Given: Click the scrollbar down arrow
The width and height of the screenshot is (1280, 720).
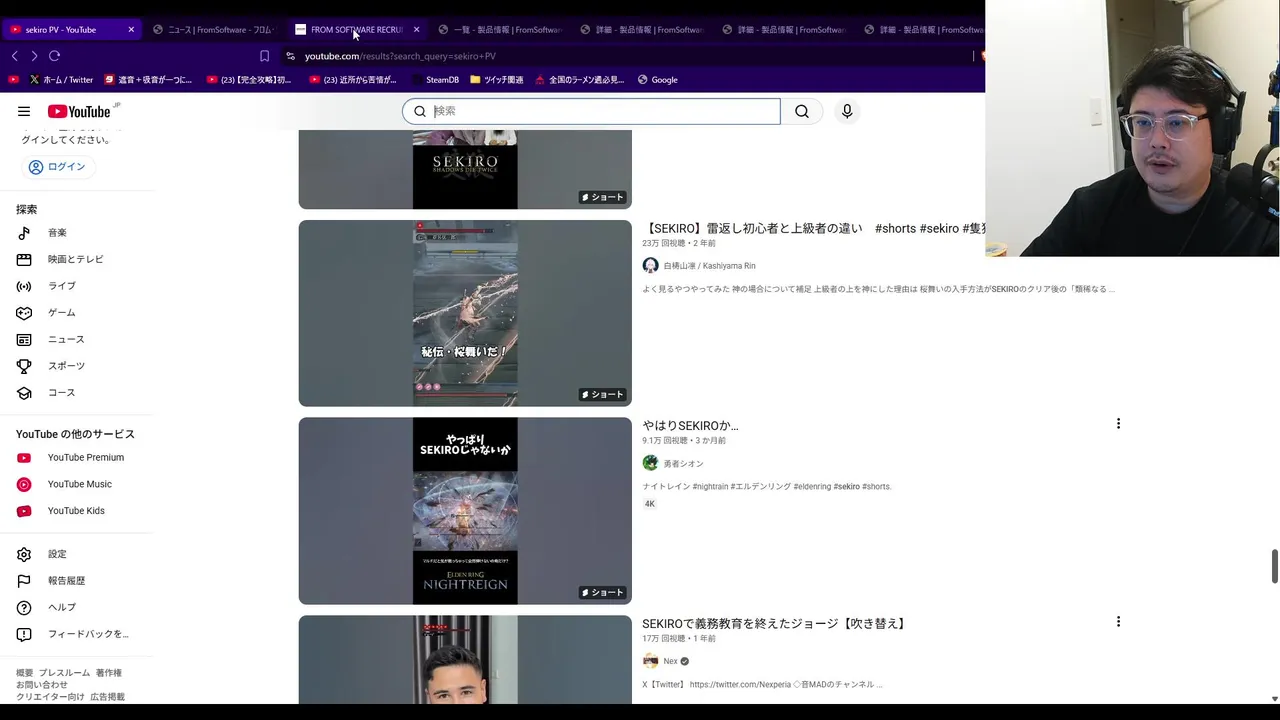Looking at the screenshot, I should (1274, 698).
